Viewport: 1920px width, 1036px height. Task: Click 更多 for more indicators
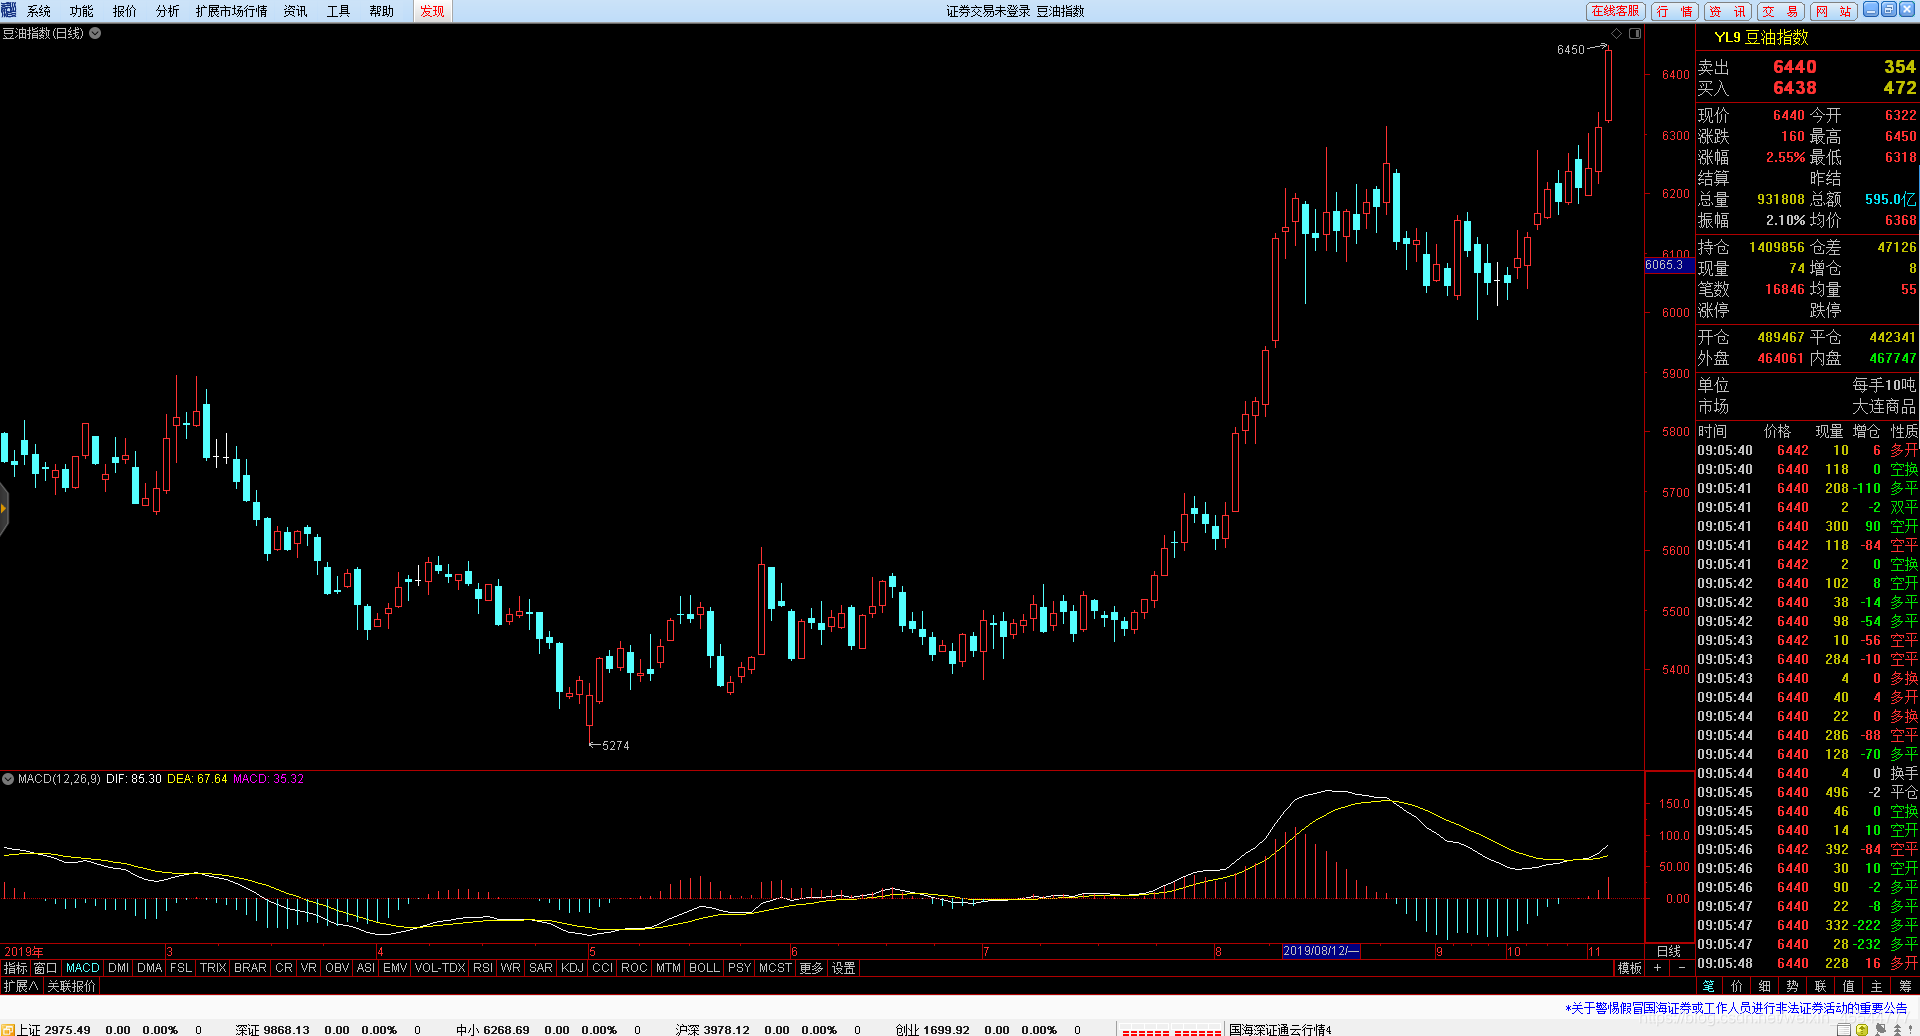pos(811,968)
